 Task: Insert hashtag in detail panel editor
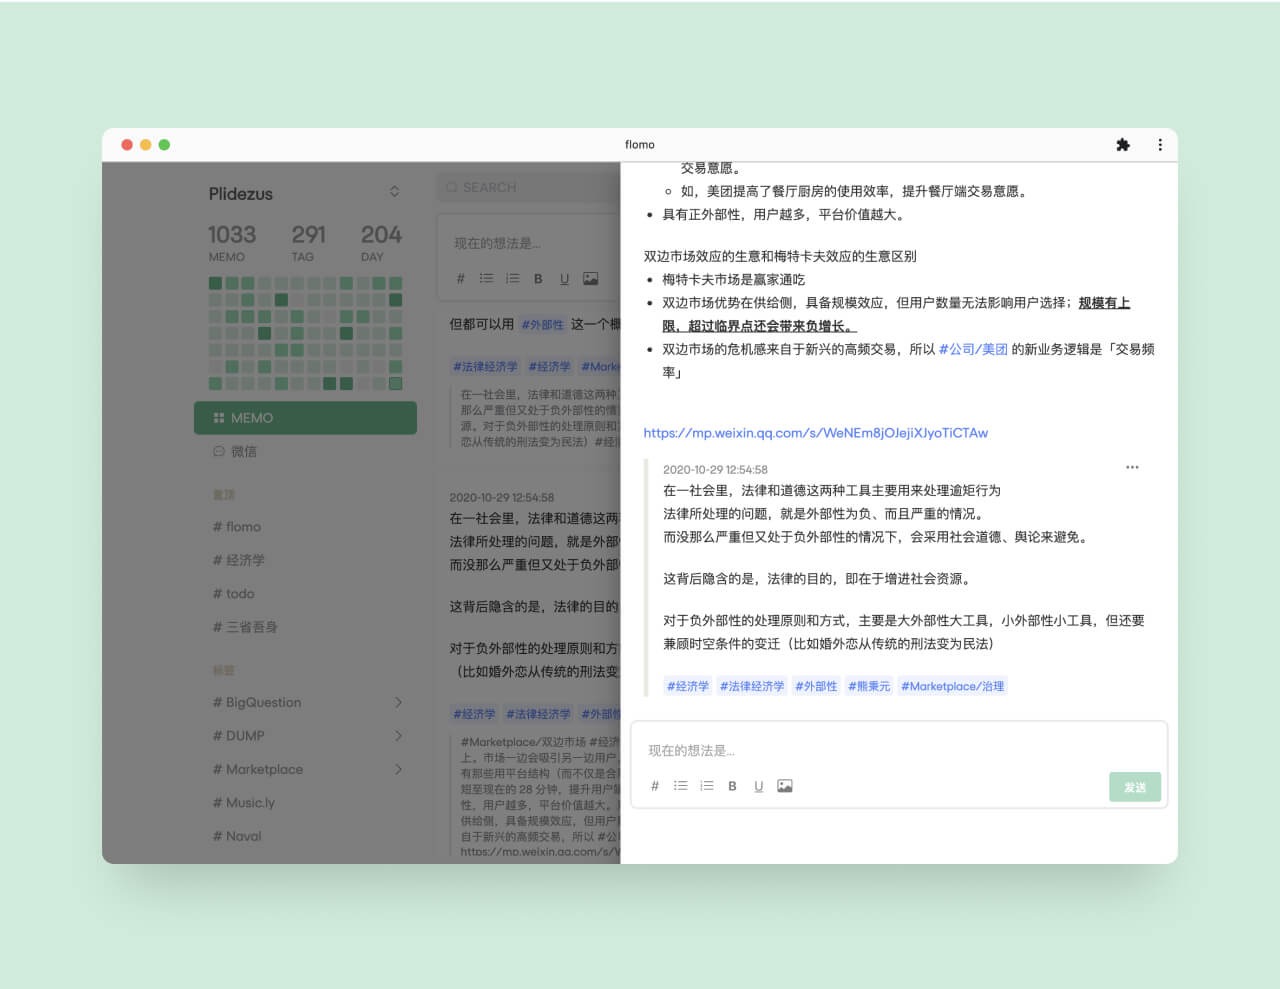(x=655, y=786)
